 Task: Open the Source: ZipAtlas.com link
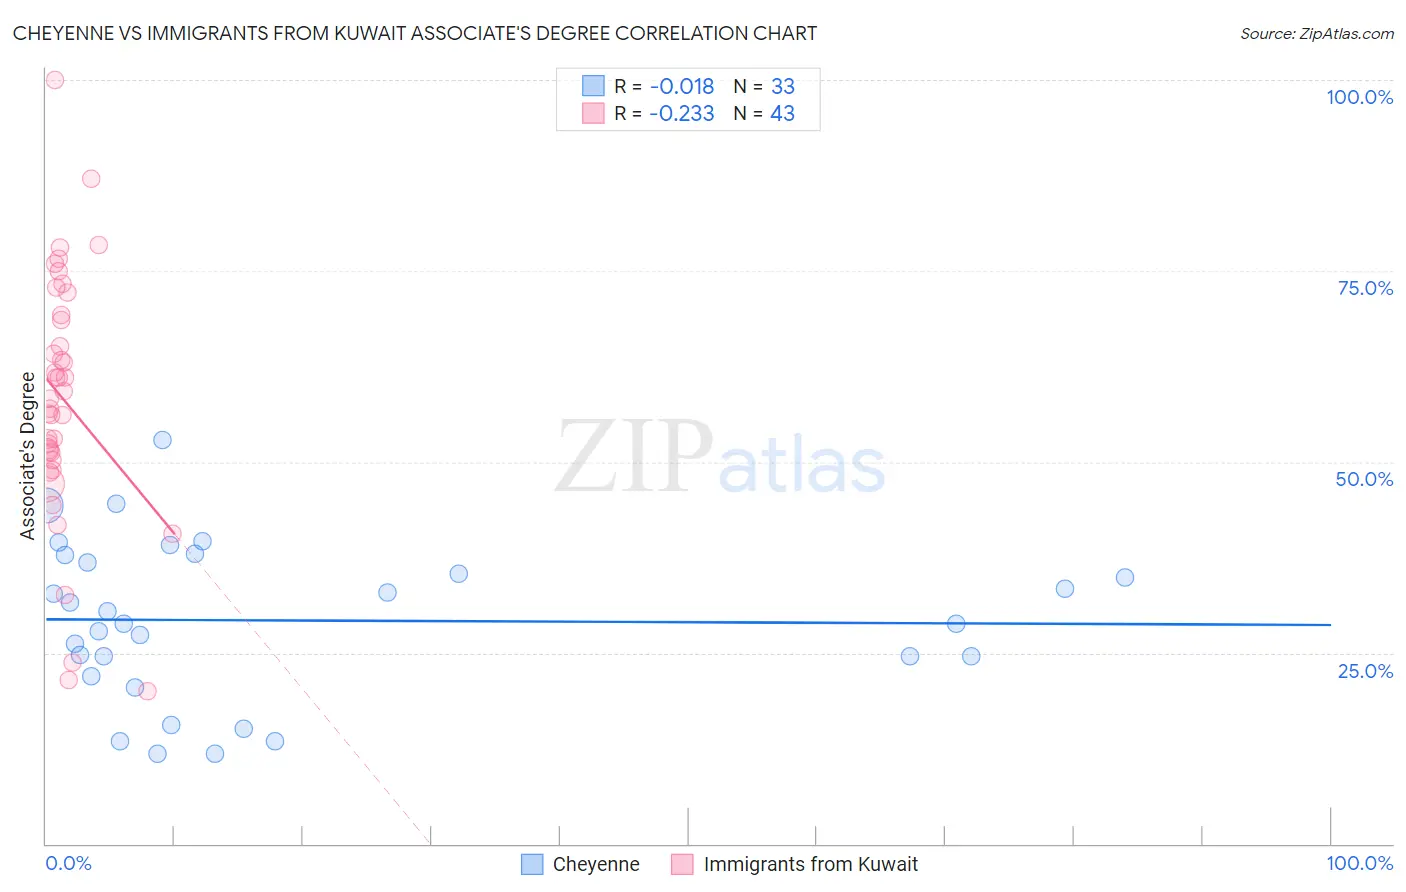(x=1317, y=33)
